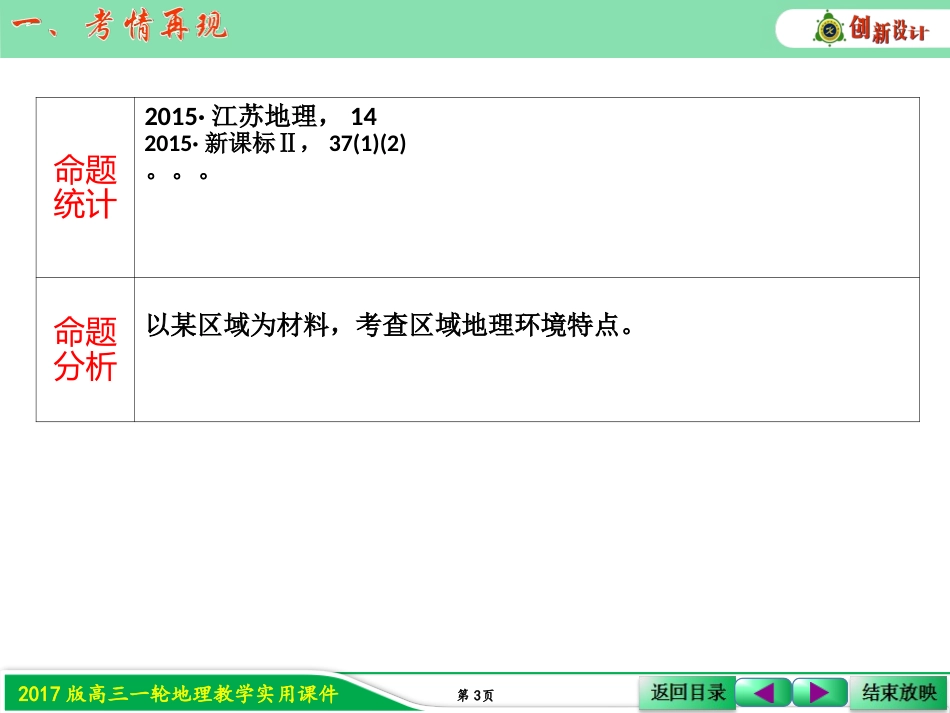Advance to next slide with right arrow
This screenshot has height=713, width=950.
pyautogui.click(x=819, y=692)
